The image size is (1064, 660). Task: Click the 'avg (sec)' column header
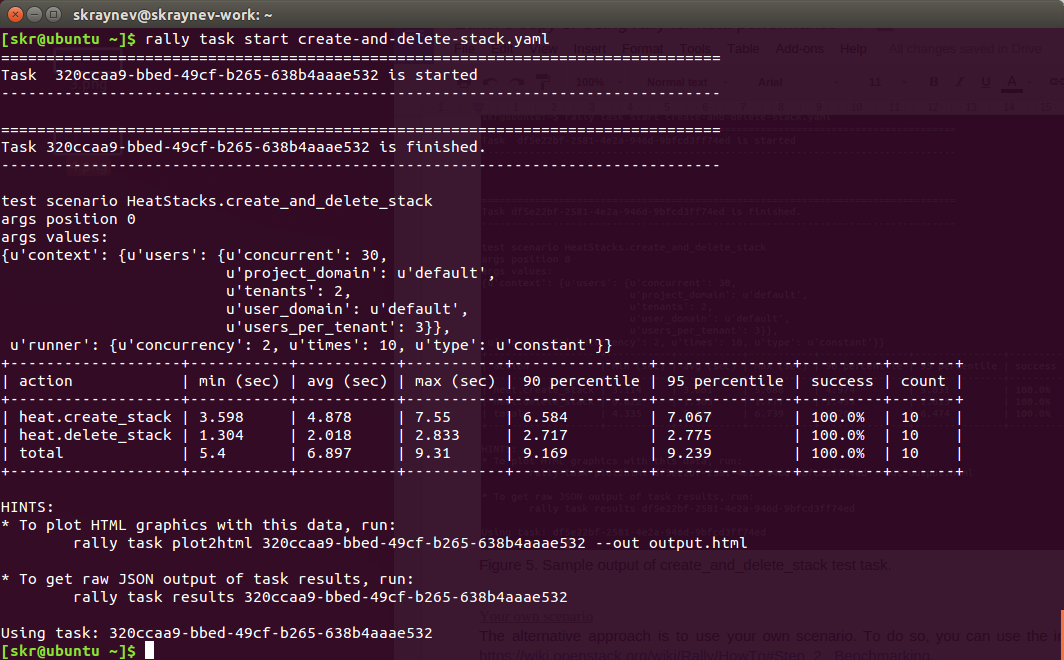[x=347, y=381]
